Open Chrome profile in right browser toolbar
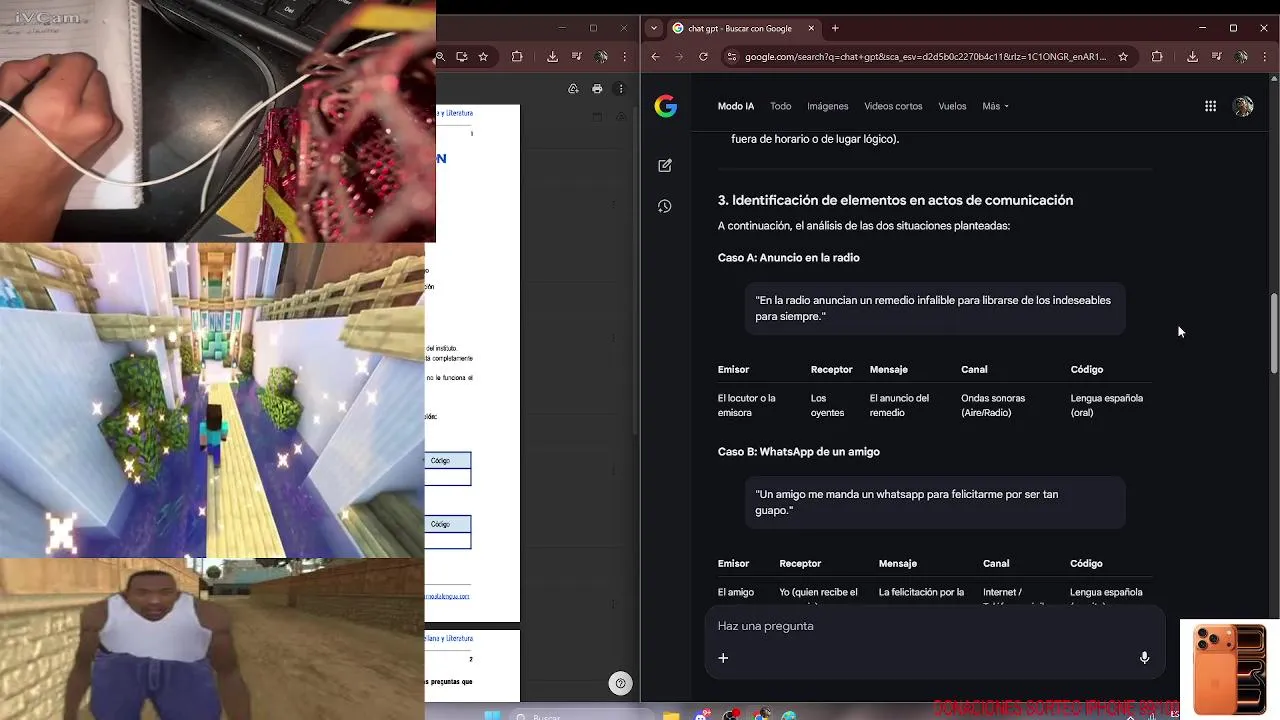This screenshot has height=720, width=1280. click(x=1239, y=57)
